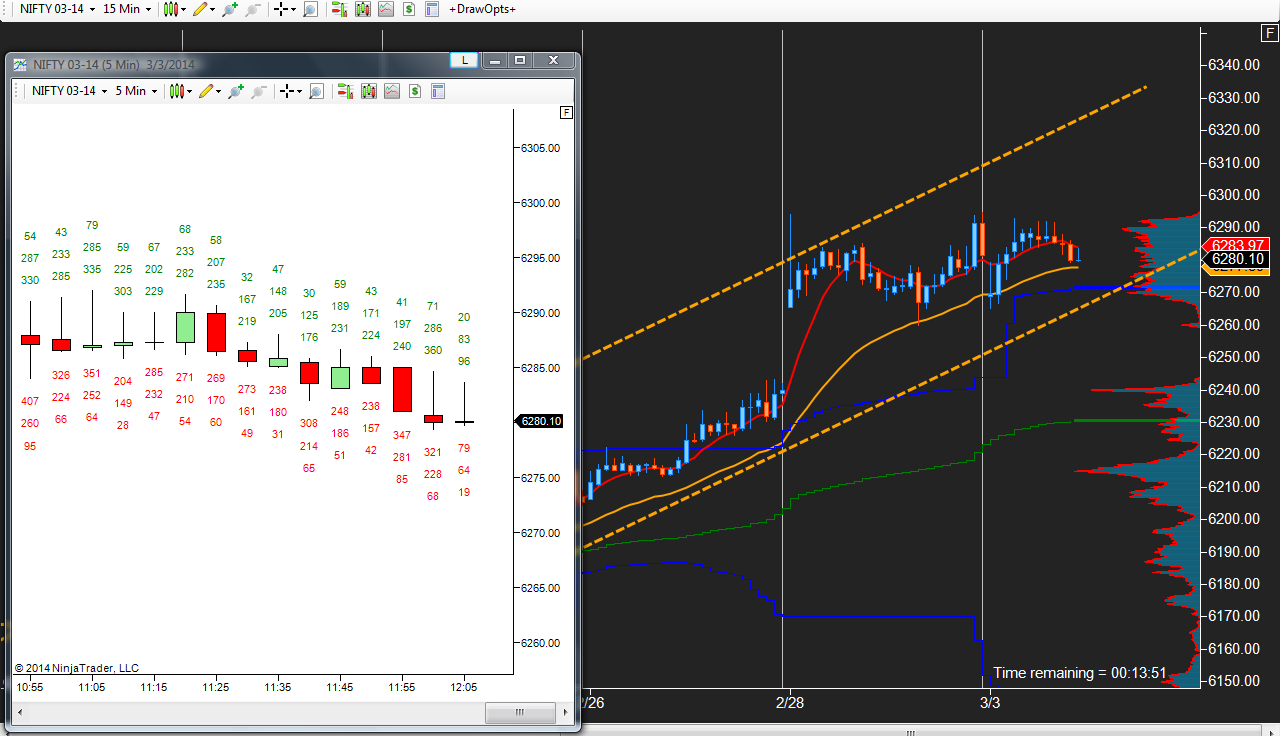Click the greyed Zoom Out icon in the 15 Min toolbar
Image resolution: width=1280 pixels, height=736 pixels.
point(253,9)
